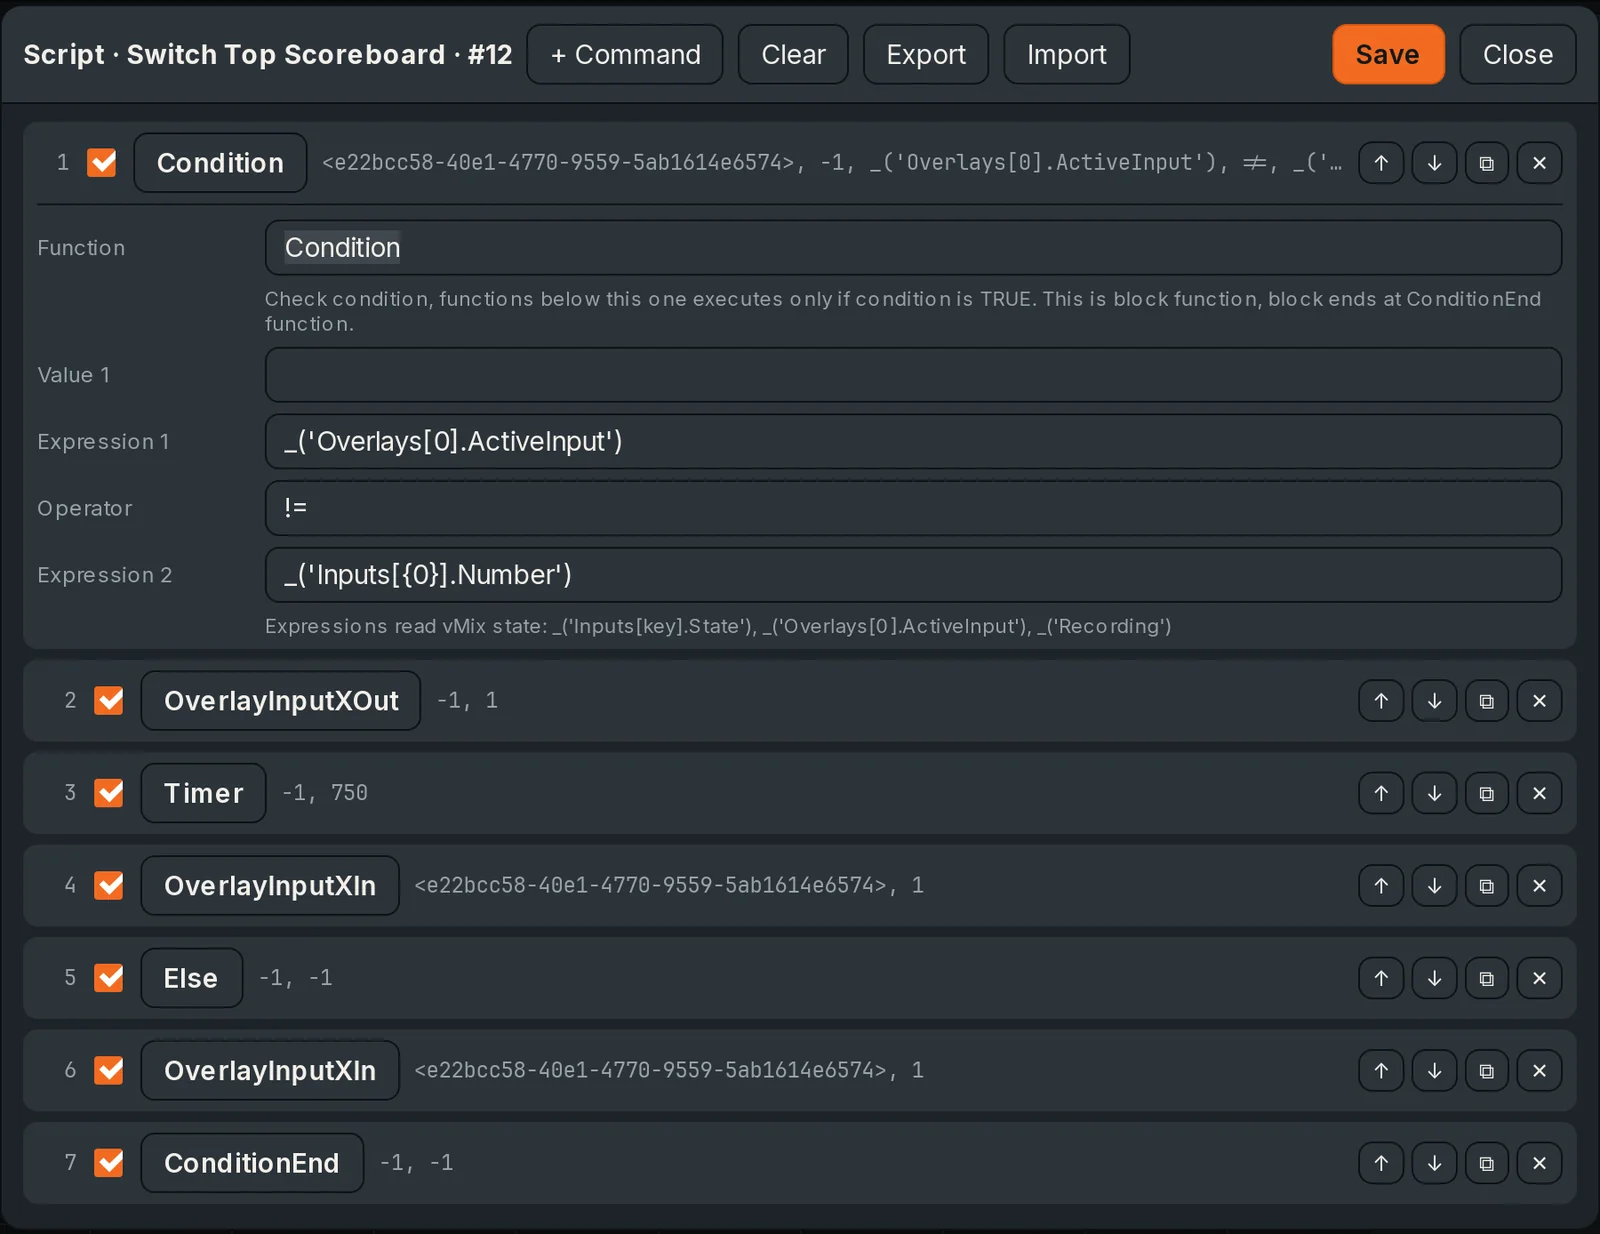The image size is (1600, 1234).
Task: Duplicate the Timer command
Action: 1487,793
